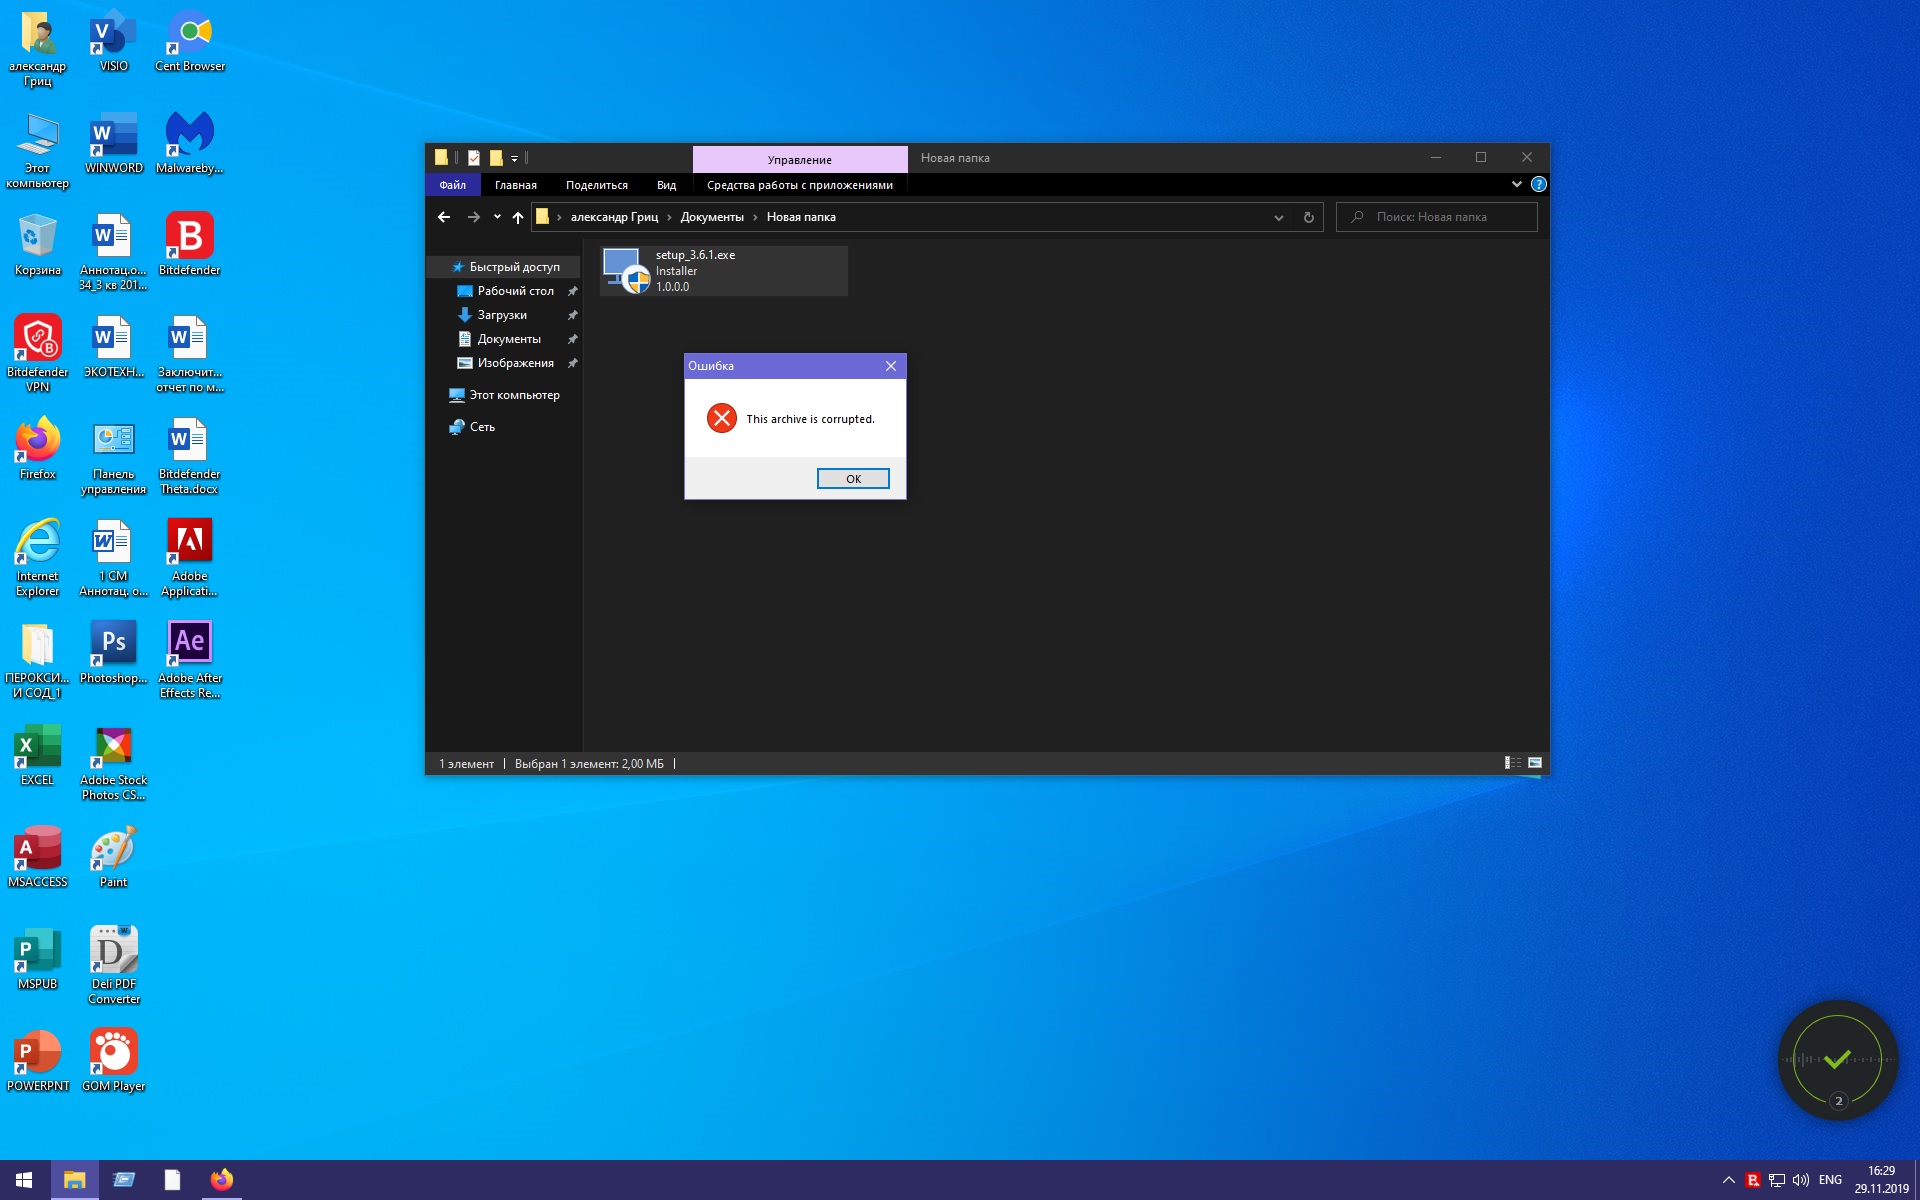Open the explorer help icon

point(1538,184)
